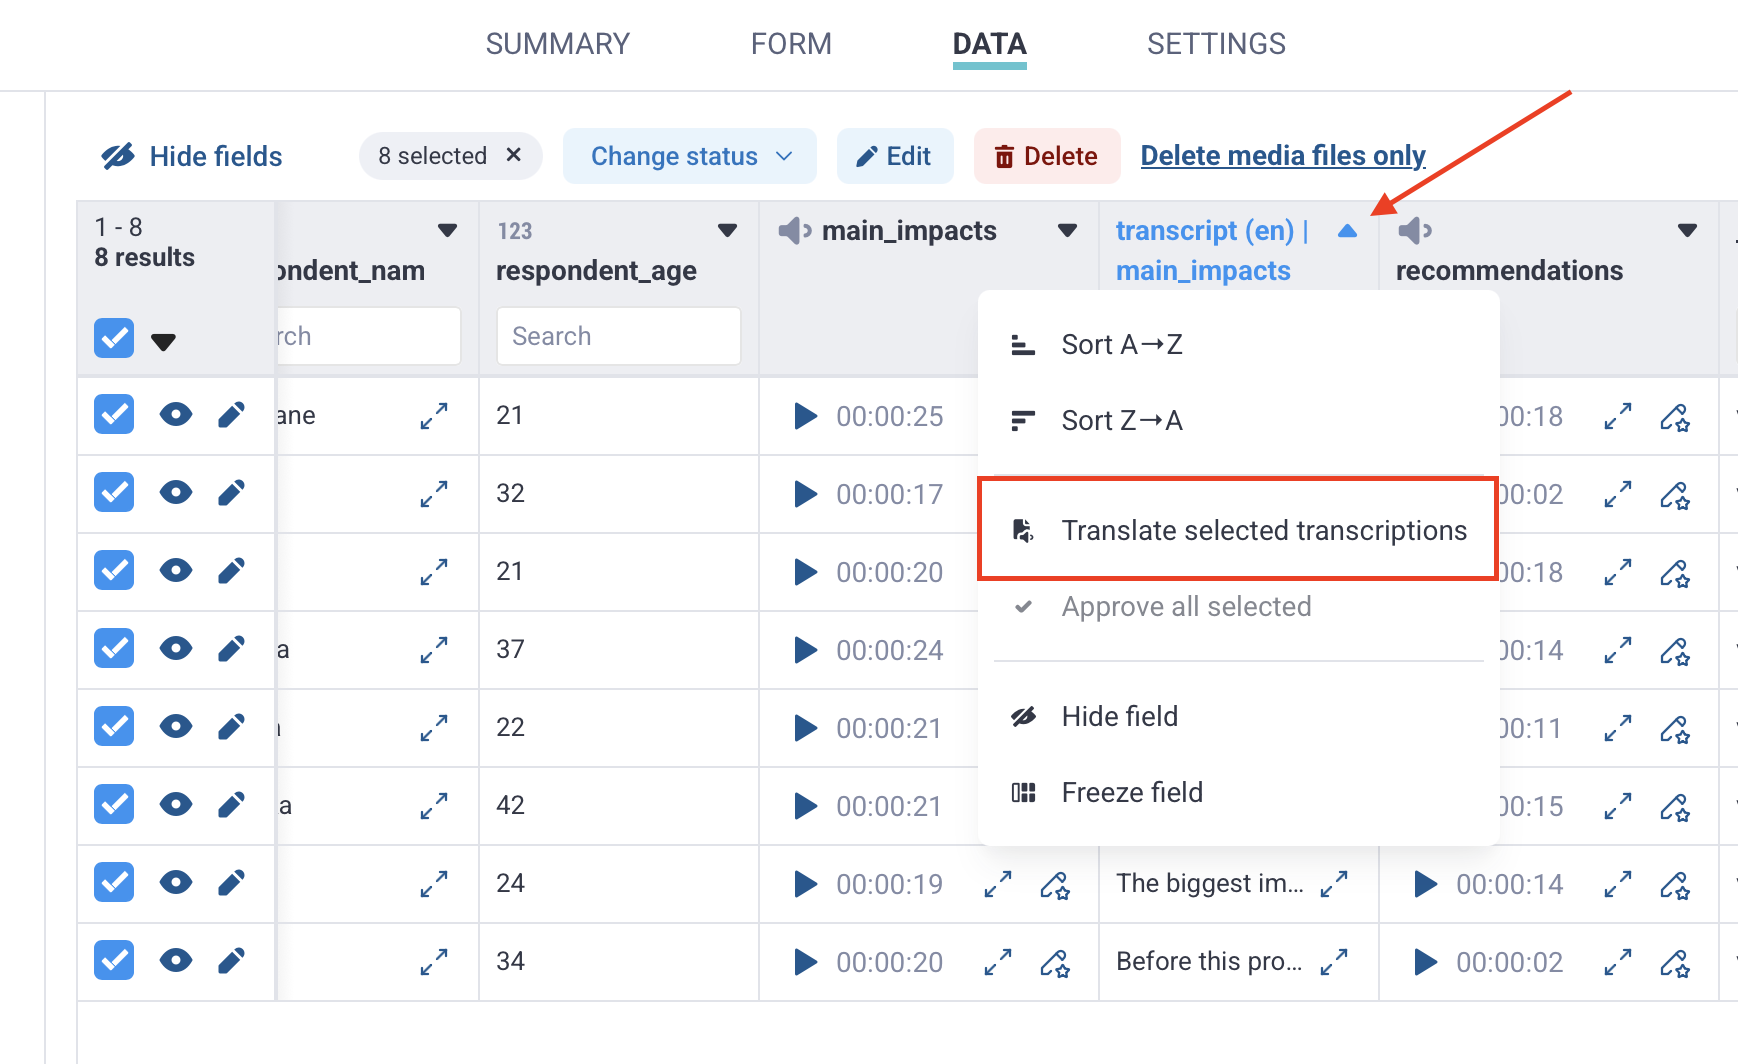Viewport: 1738px width, 1064px height.
Task: Play main_impacts audio in age 21 first row
Action: tap(805, 416)
